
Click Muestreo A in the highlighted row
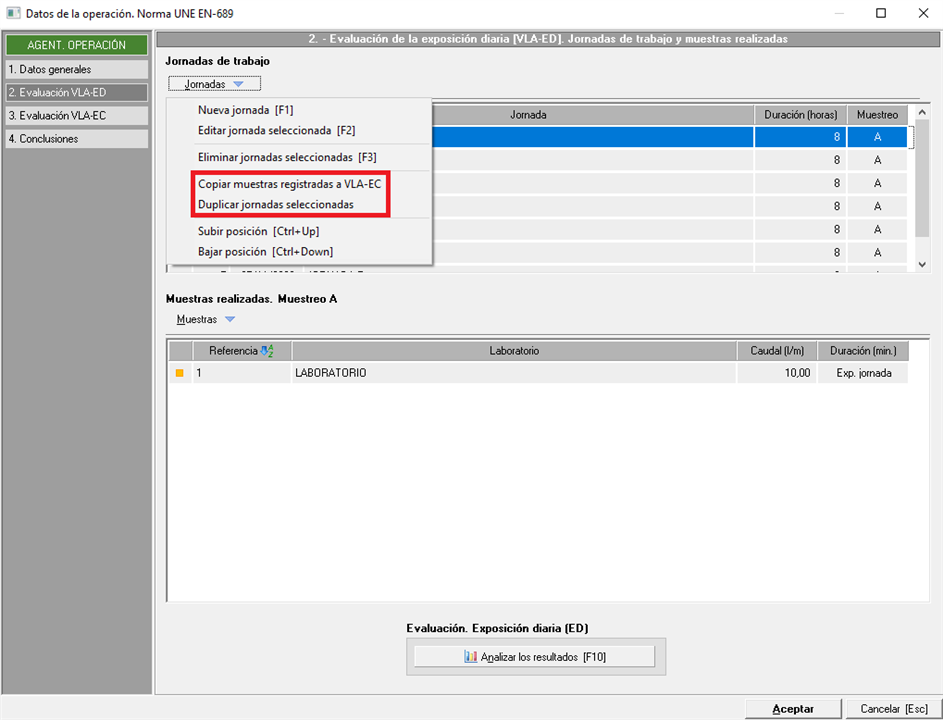click(877, 137)
